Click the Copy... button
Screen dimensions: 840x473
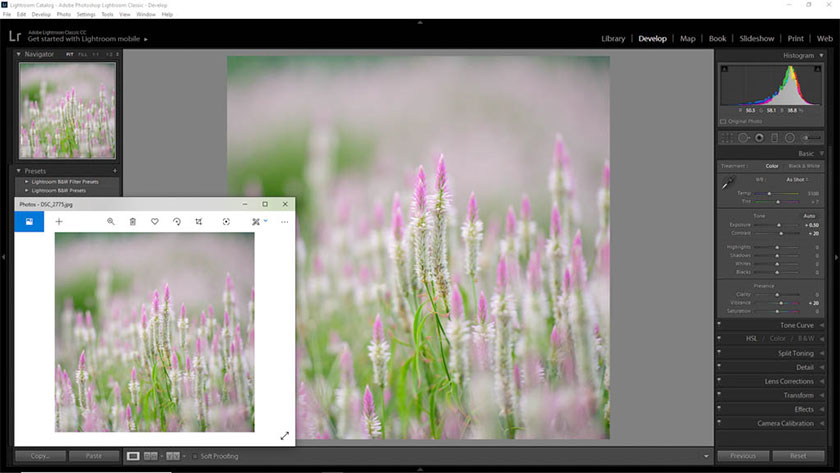[40, 456]
